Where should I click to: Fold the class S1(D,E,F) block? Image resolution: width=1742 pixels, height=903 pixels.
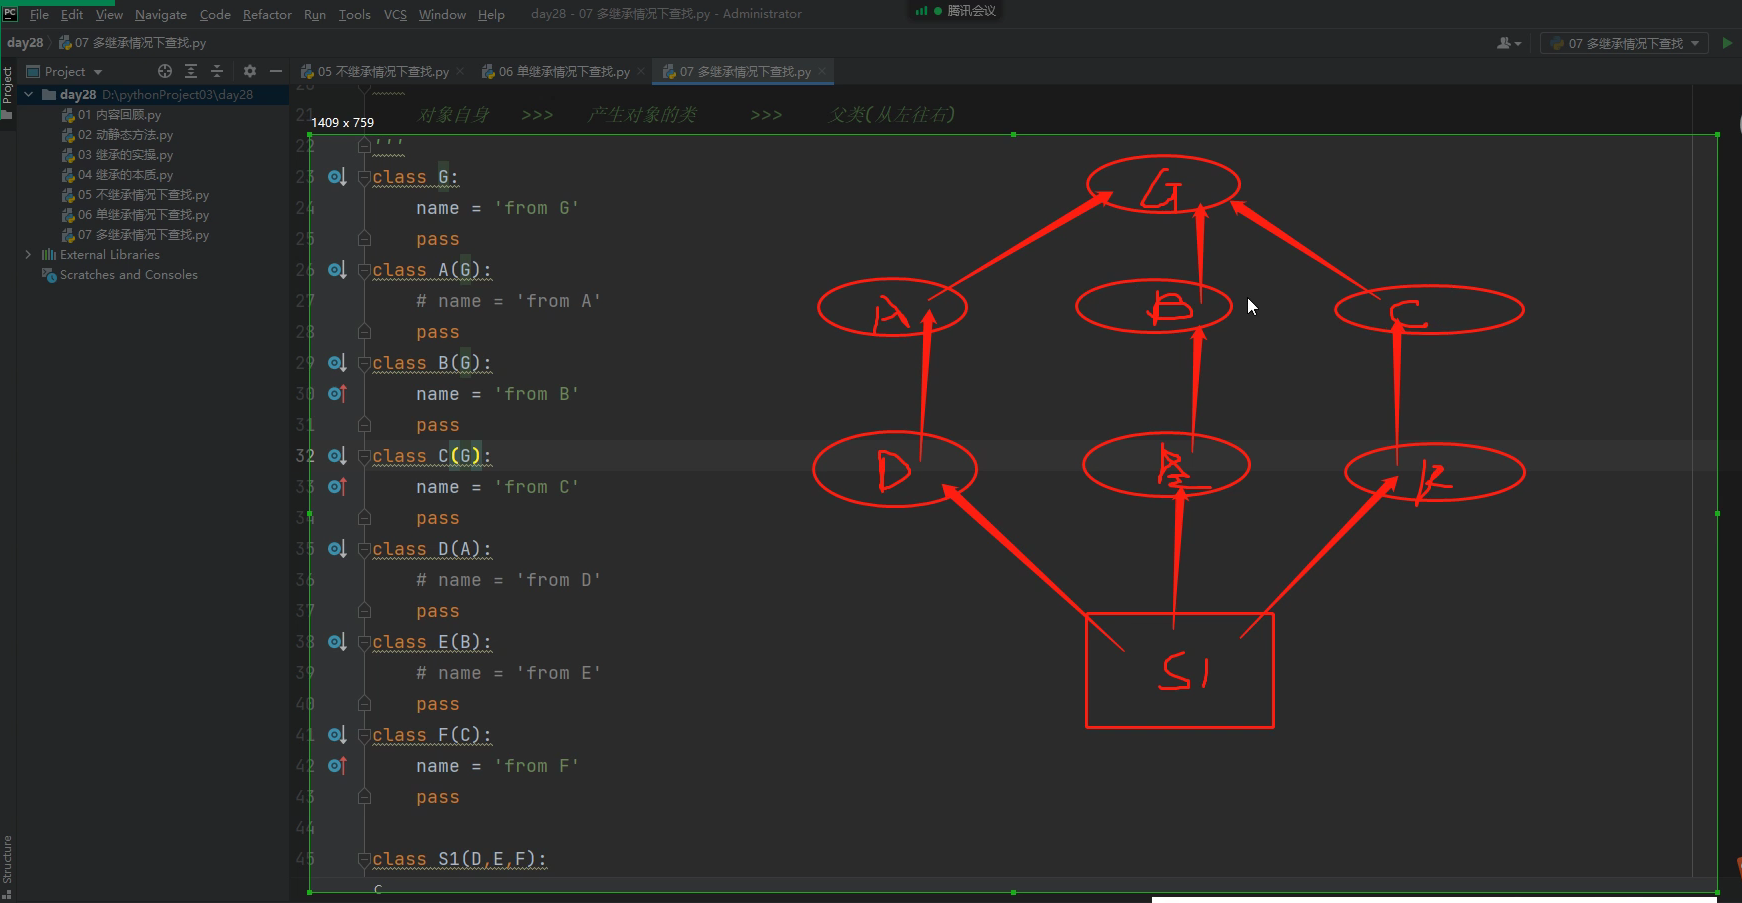point(364,859)
